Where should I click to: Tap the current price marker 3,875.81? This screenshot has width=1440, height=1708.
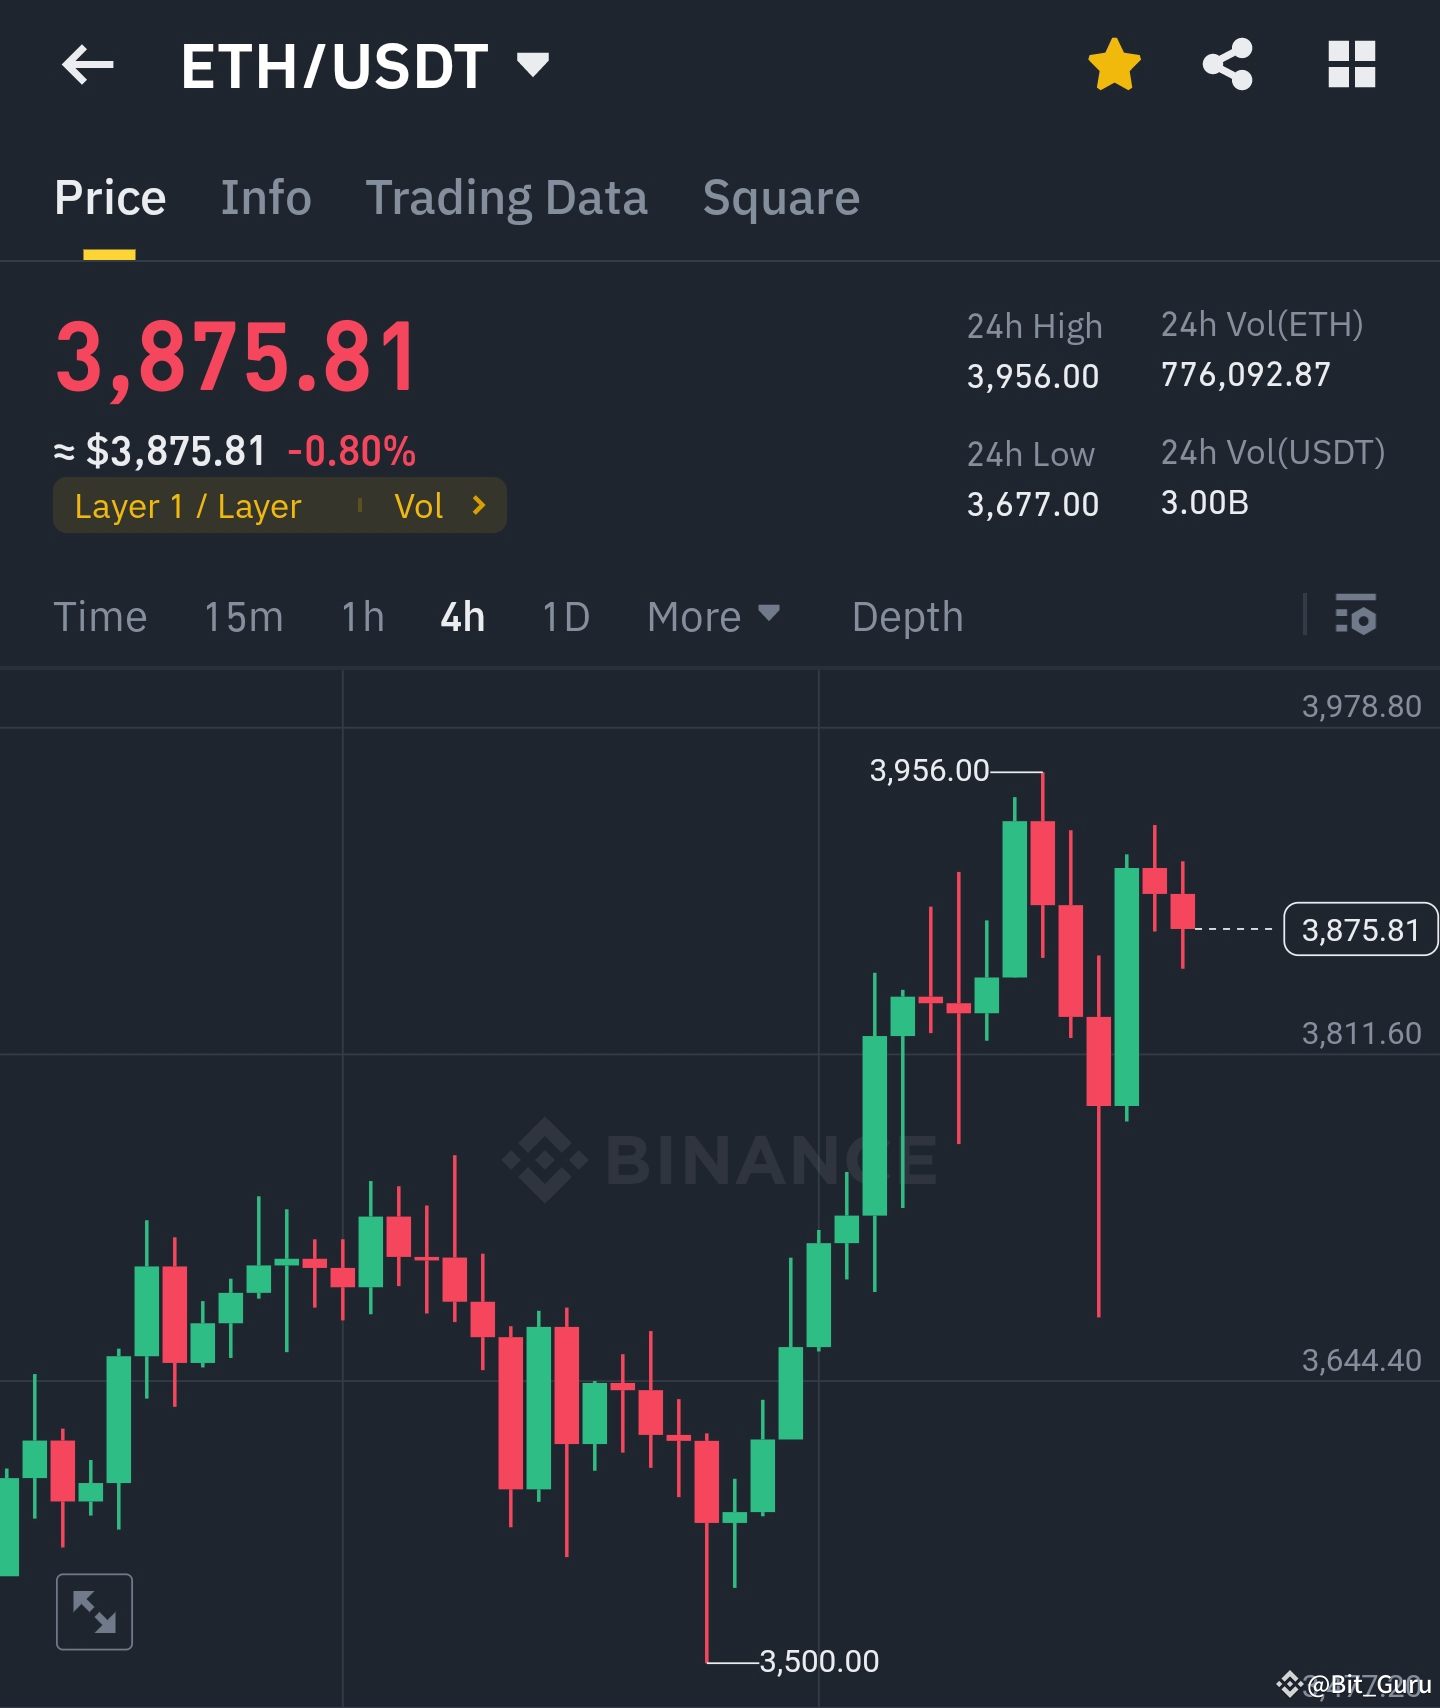1360,929
